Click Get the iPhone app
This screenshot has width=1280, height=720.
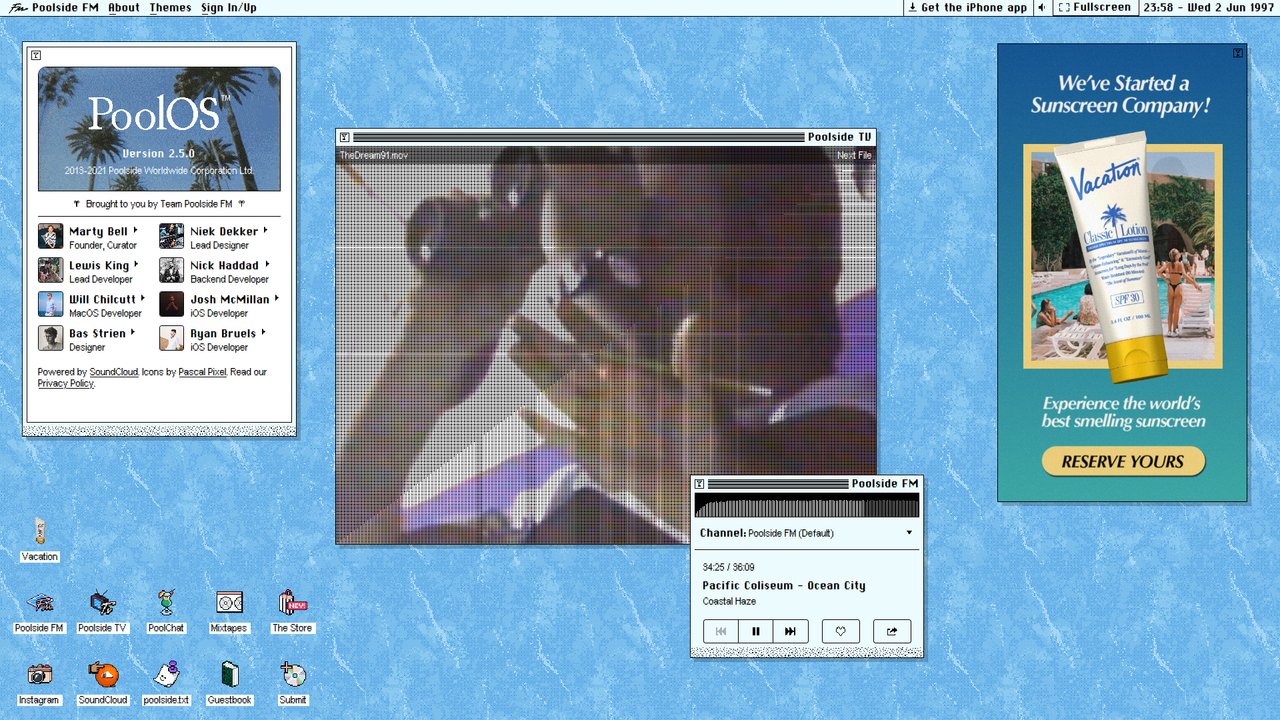(x=967, y=8)
